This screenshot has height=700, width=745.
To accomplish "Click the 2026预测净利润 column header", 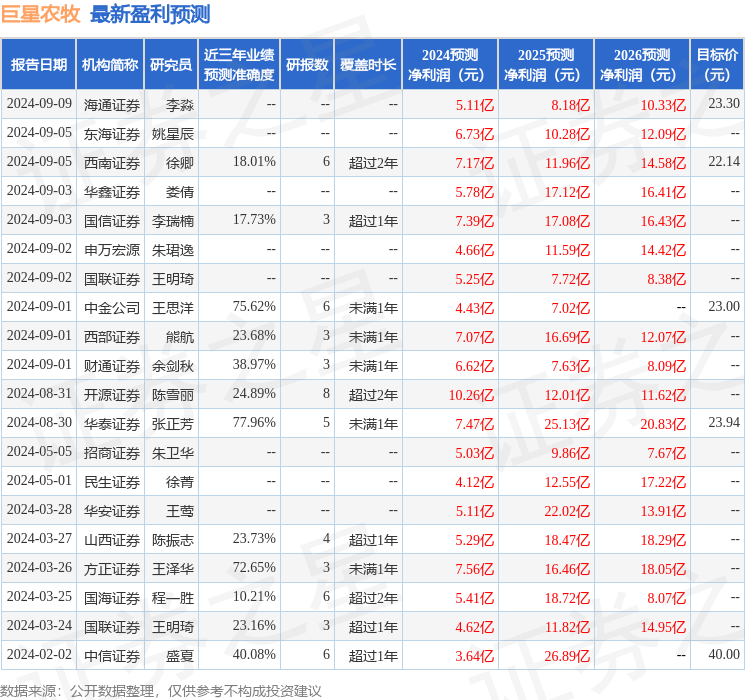I will click(642, 65).
